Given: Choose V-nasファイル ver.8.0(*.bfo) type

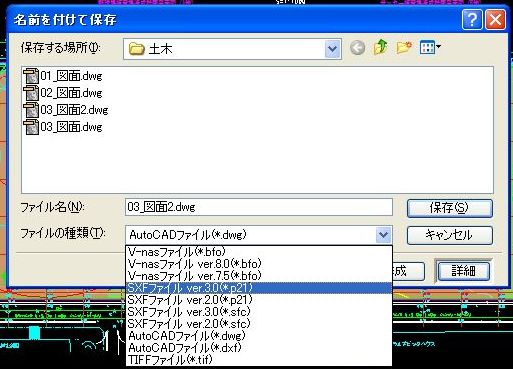Looking at the screenshot, I should click(259, 264).
